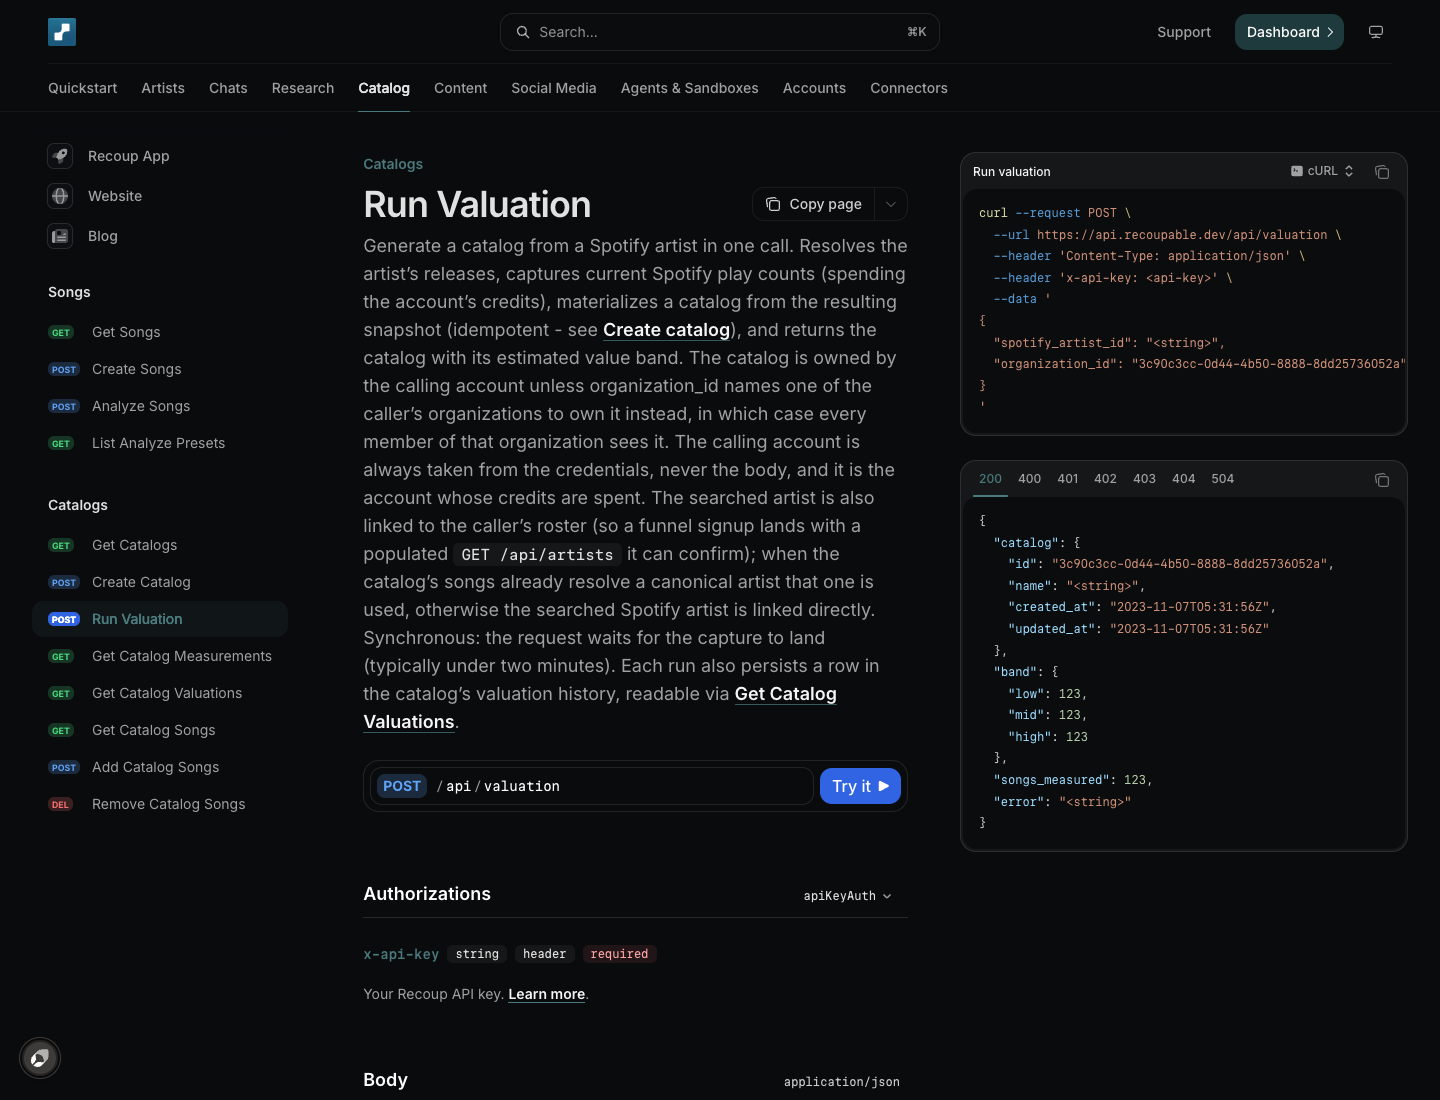Image resolution: width=1440 pixels, height=1100 pixels.
Task: Show the 504 response example
Action: pos(1223,479)
